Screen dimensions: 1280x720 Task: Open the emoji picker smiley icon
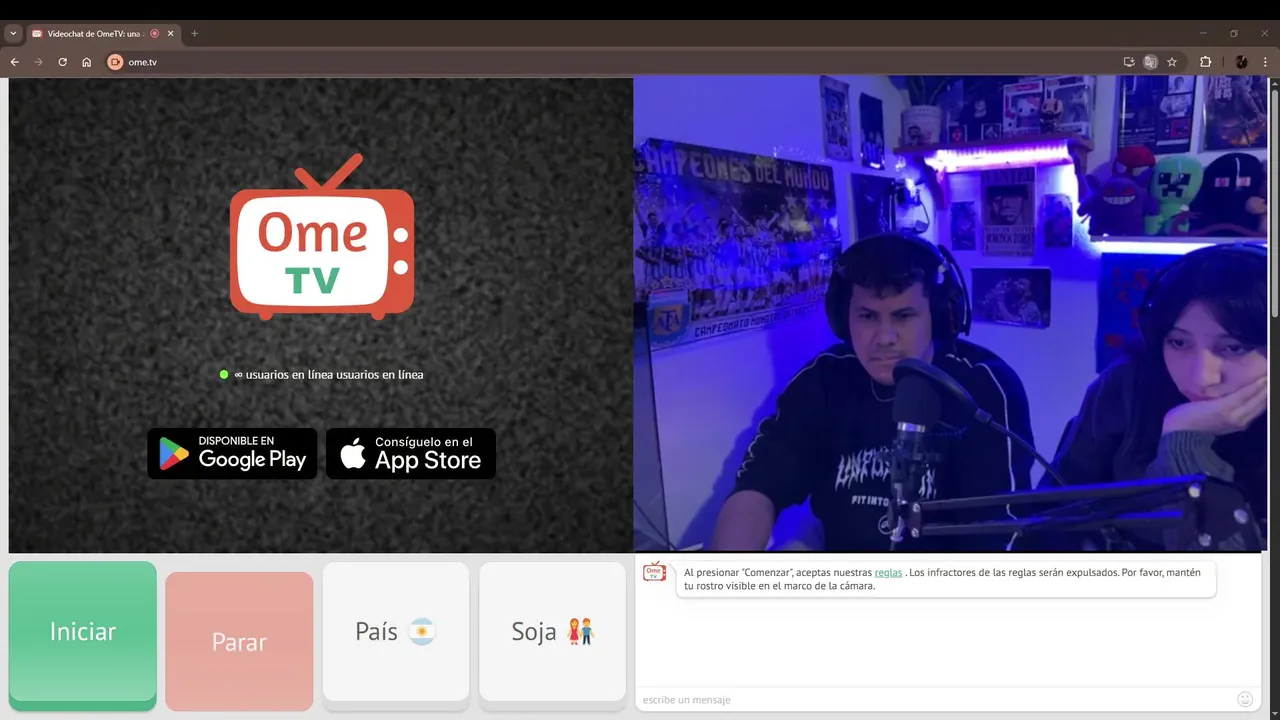(1245, 699)
